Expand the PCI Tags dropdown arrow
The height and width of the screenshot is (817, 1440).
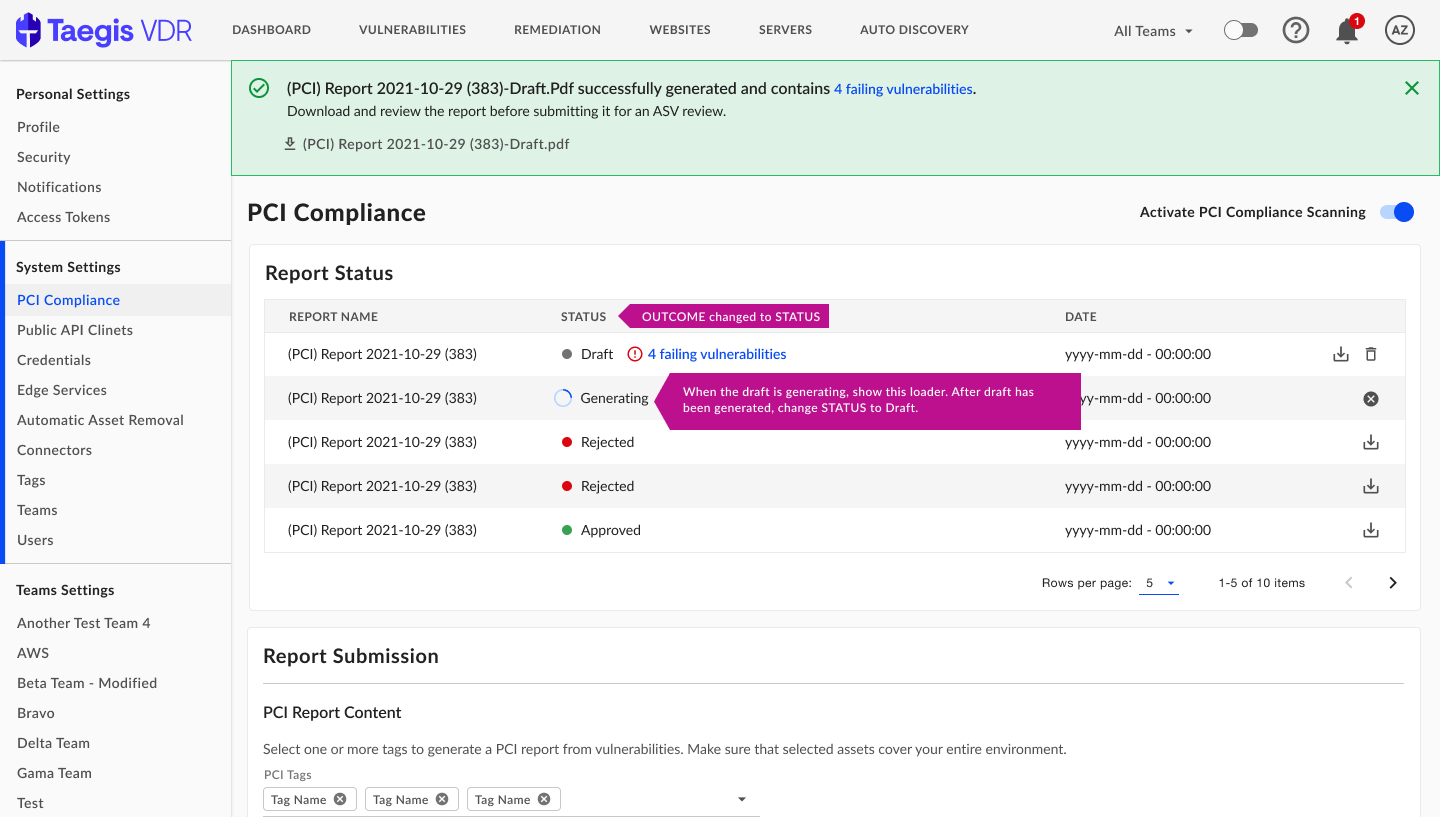tap(742, 799)
